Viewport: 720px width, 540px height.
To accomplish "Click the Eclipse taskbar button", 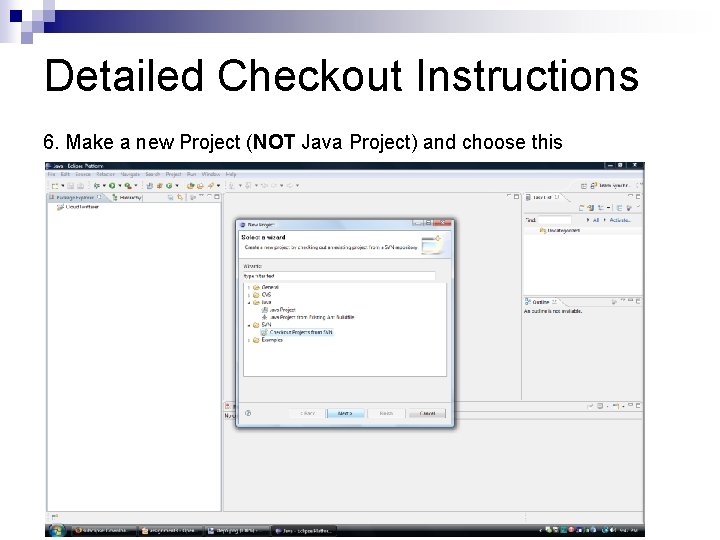I will point(304,531).
